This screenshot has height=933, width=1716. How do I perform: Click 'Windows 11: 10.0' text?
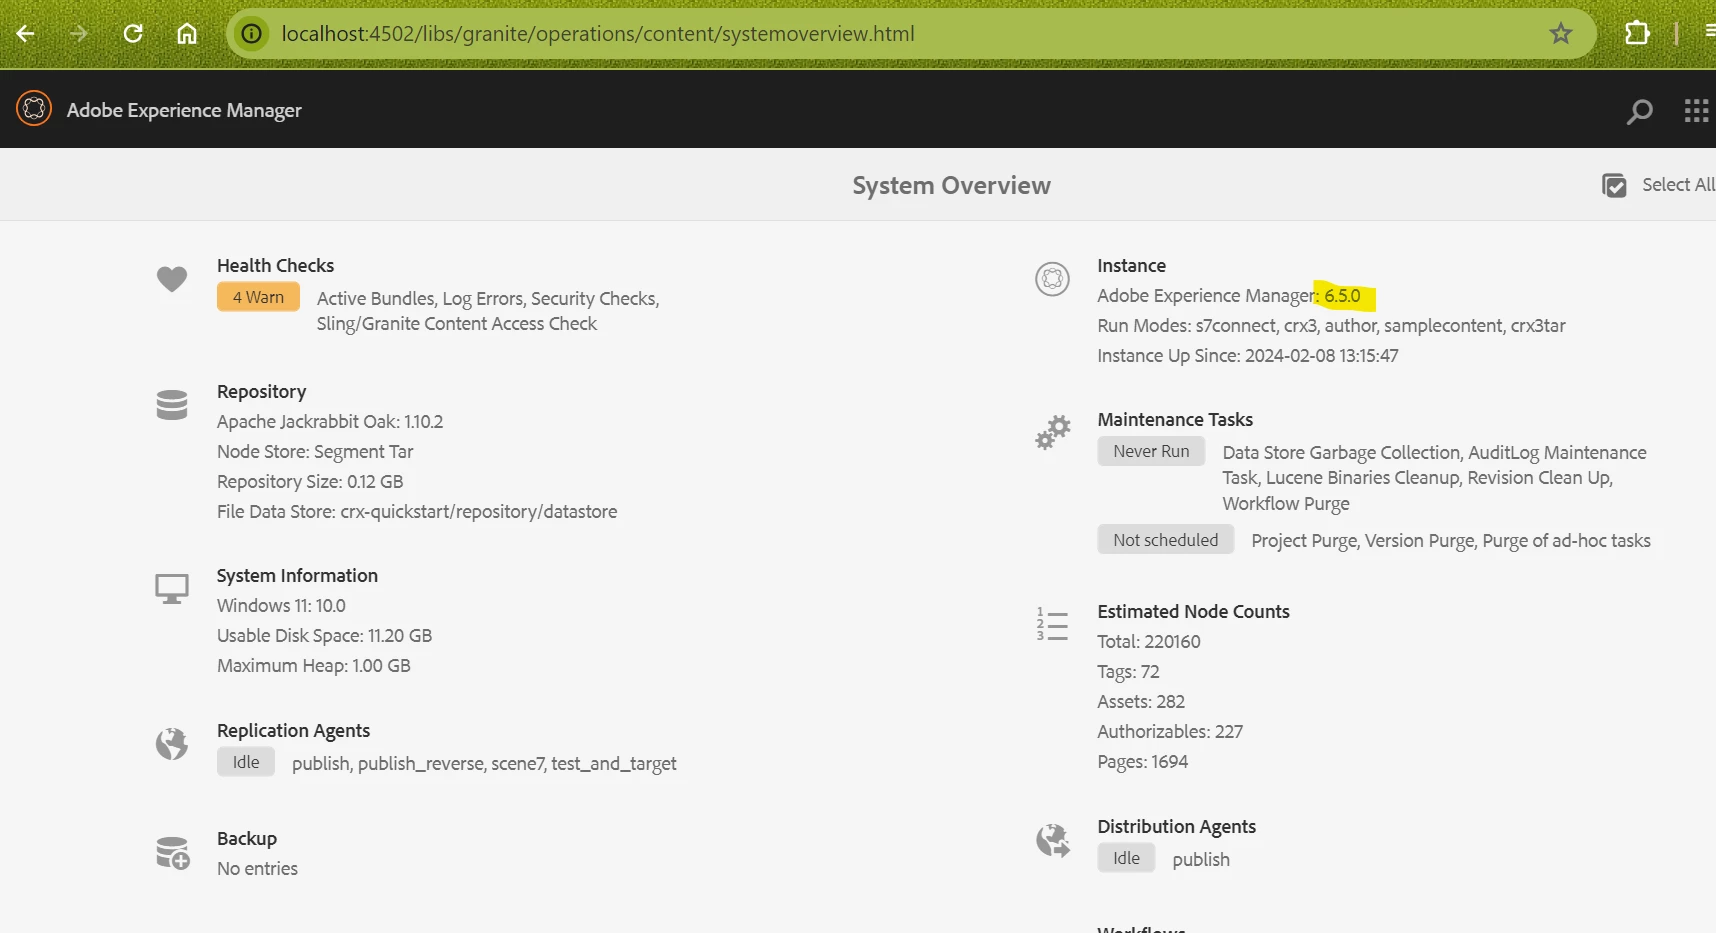point(281,606)
